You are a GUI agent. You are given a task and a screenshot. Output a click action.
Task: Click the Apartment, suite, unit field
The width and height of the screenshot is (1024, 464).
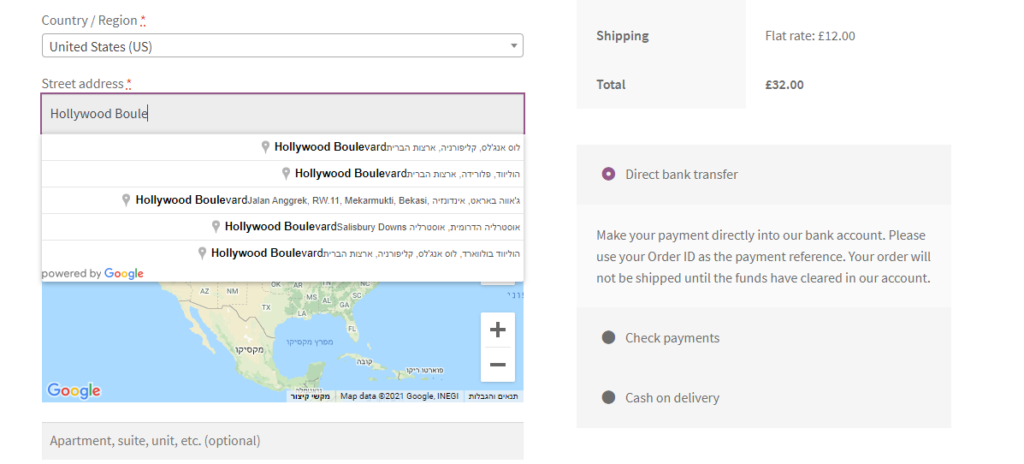click(282, 440)
